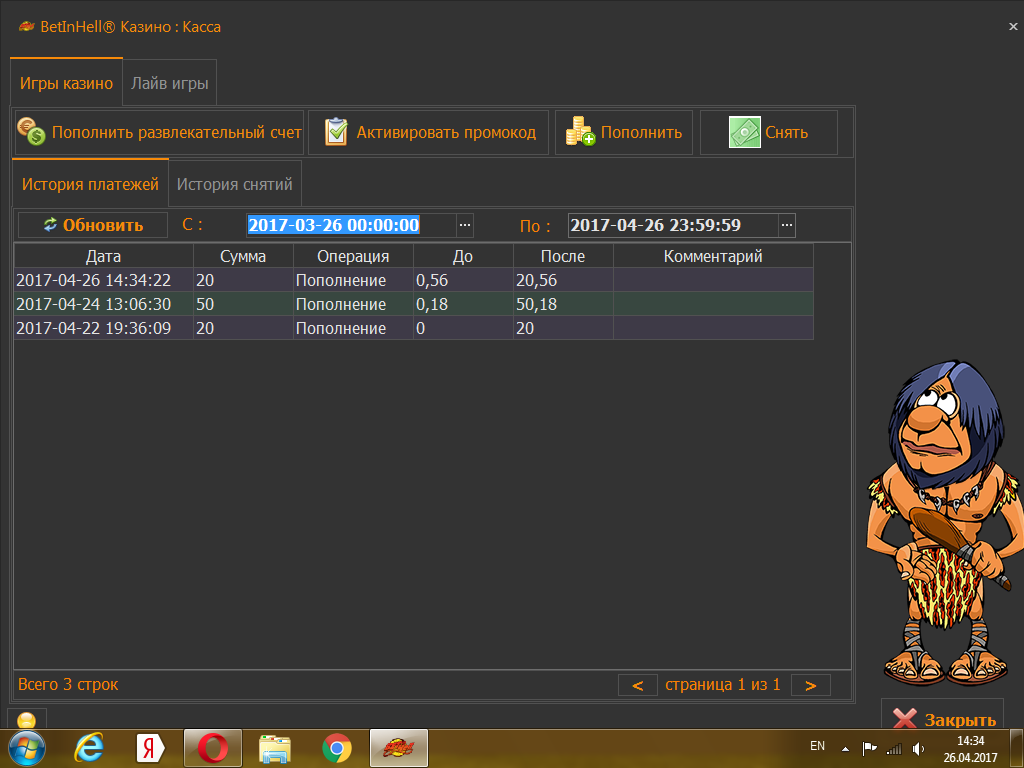Switch to Opera in taskbar
The image size is (1024, 768).
tap(213, 748)
